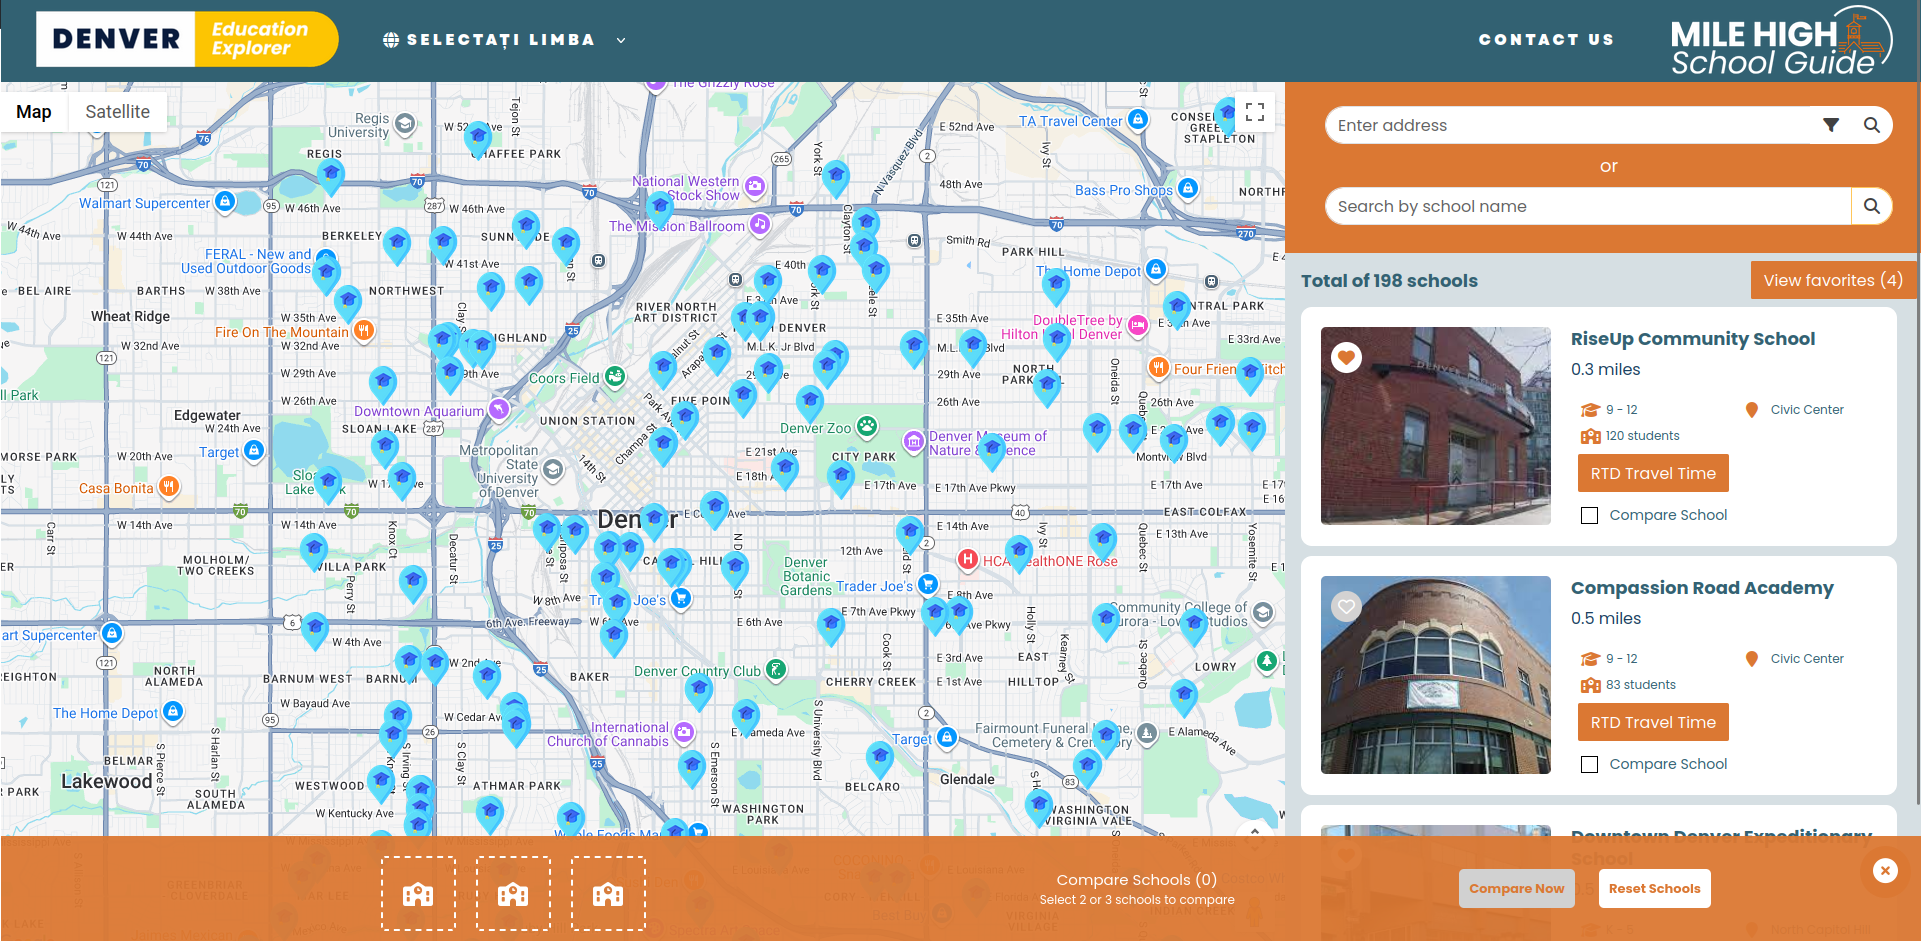Expand the language selector chevron arrow
This screenshot has height=941, width=1921.
pyautogui.click(x=621, y=41)
